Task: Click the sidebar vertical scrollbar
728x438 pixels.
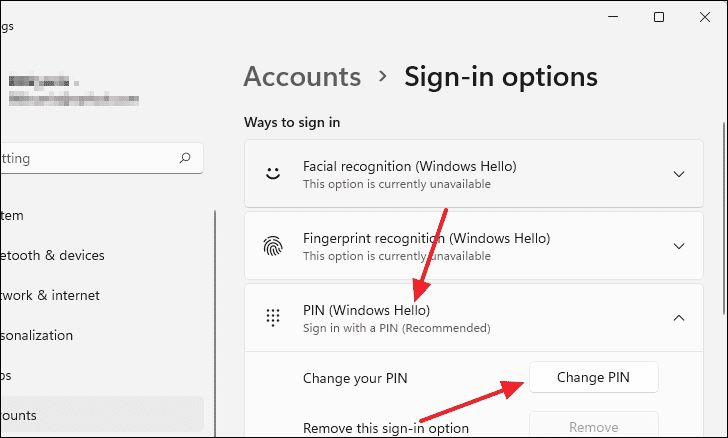Action: [215, 323]
